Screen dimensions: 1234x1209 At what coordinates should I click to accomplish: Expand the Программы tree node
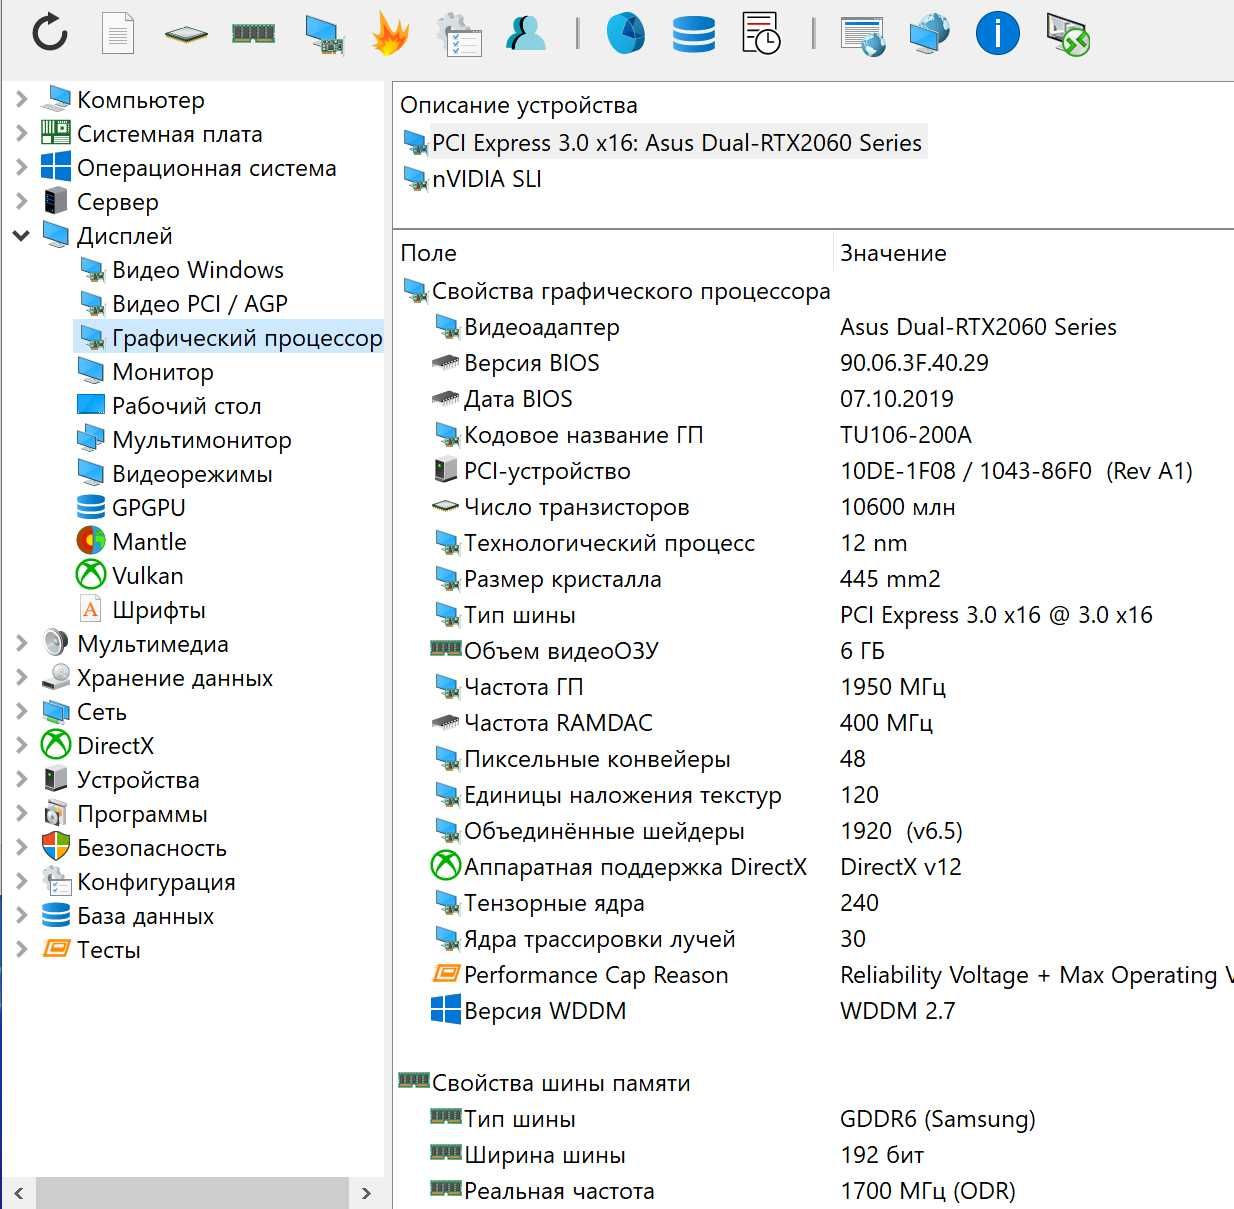[21, 814]
